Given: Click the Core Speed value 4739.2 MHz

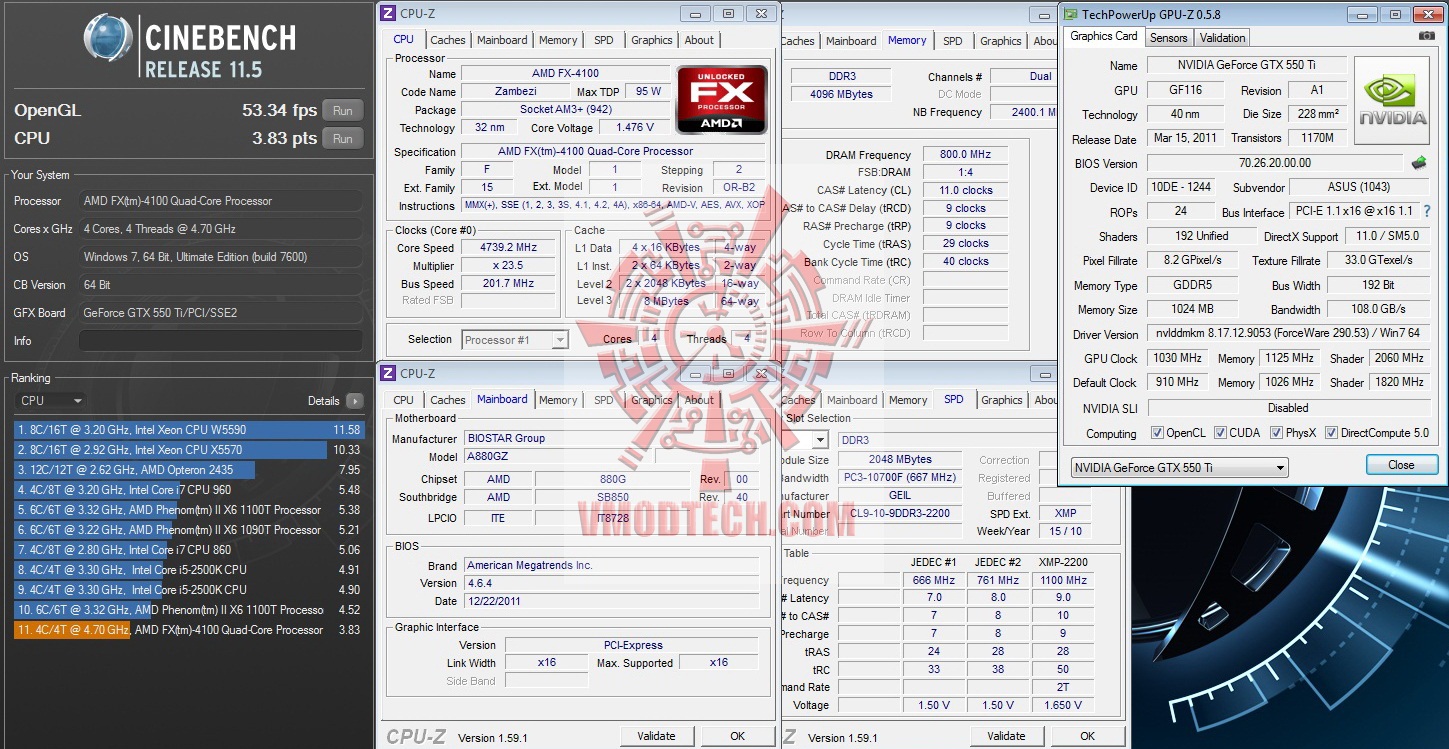Looking at the screenshot, I should point(508,248).
